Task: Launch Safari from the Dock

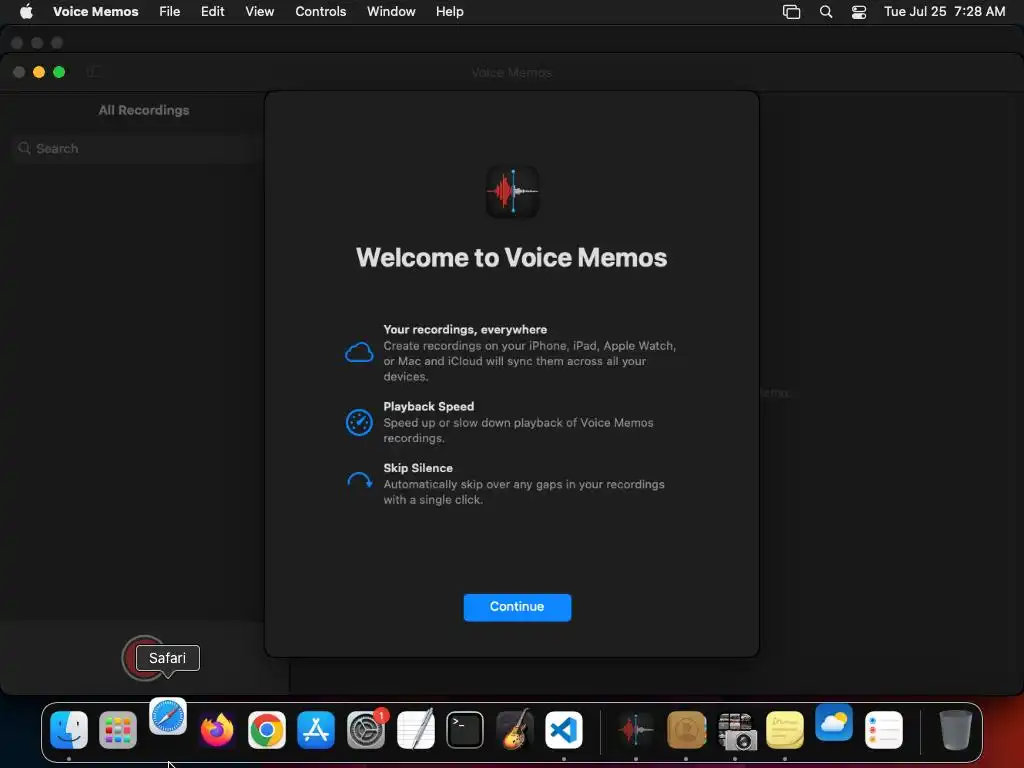Action: [168, 718]
